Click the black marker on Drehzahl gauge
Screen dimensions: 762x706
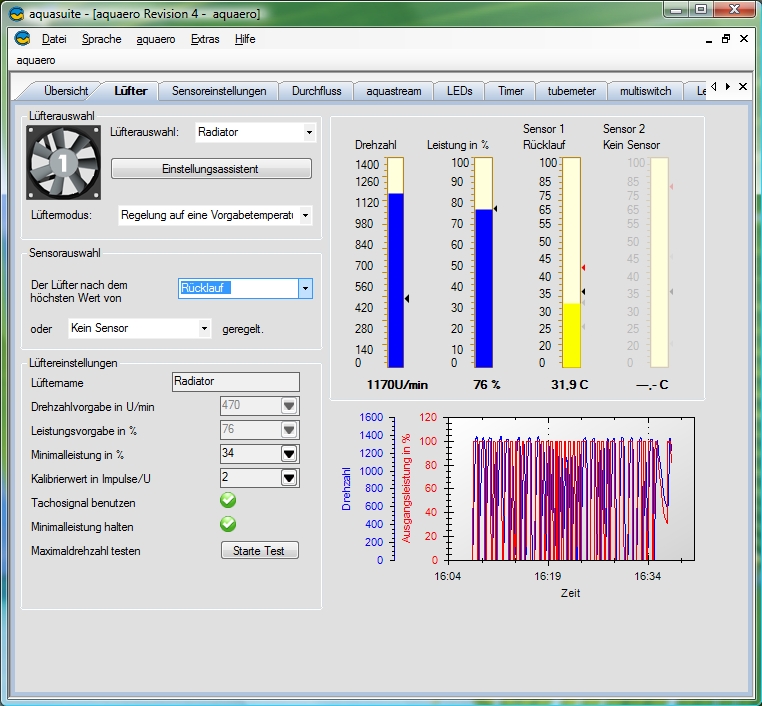click(x=407, y=298)
